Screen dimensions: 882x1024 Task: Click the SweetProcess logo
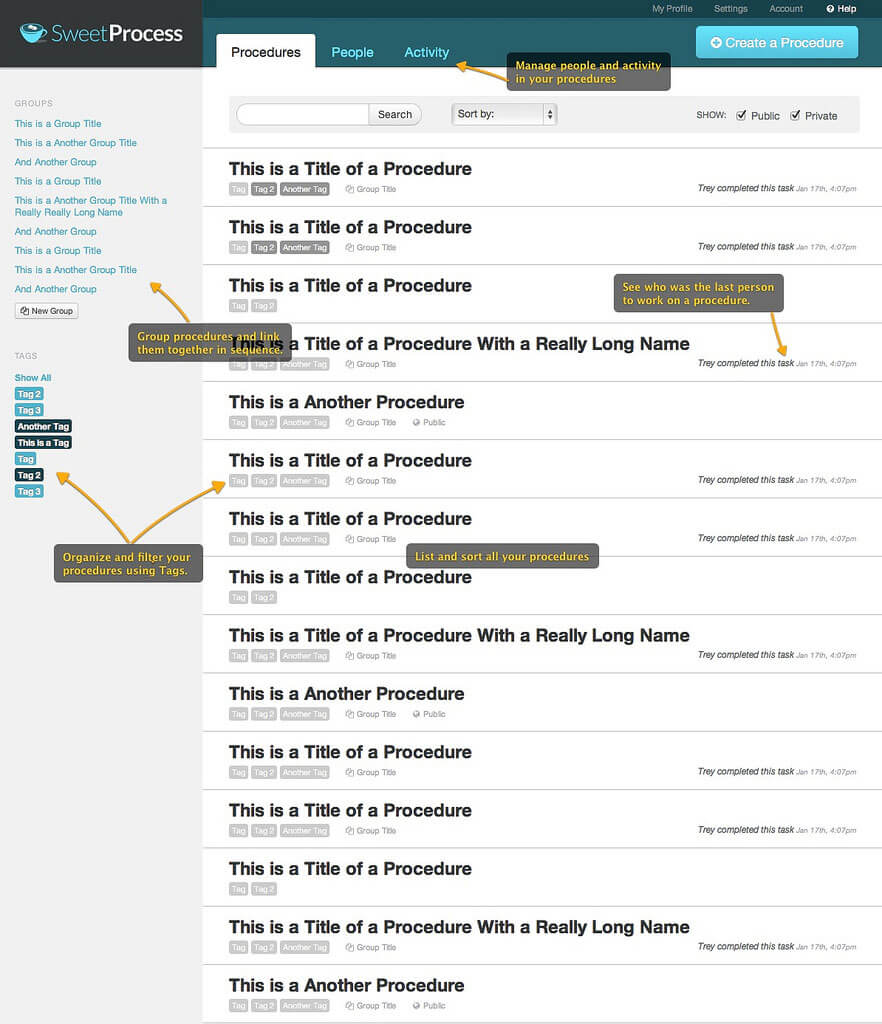point(100,33)
